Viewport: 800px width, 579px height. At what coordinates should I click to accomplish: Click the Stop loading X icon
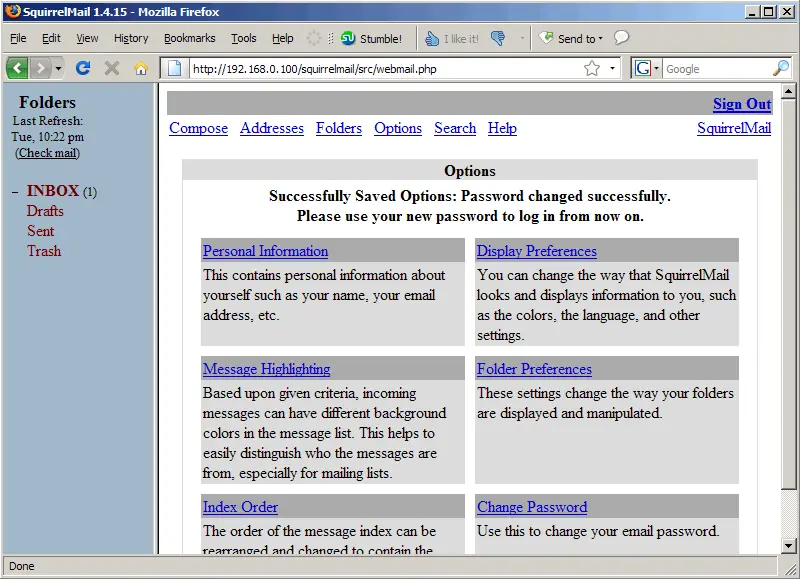click(112, 68)
